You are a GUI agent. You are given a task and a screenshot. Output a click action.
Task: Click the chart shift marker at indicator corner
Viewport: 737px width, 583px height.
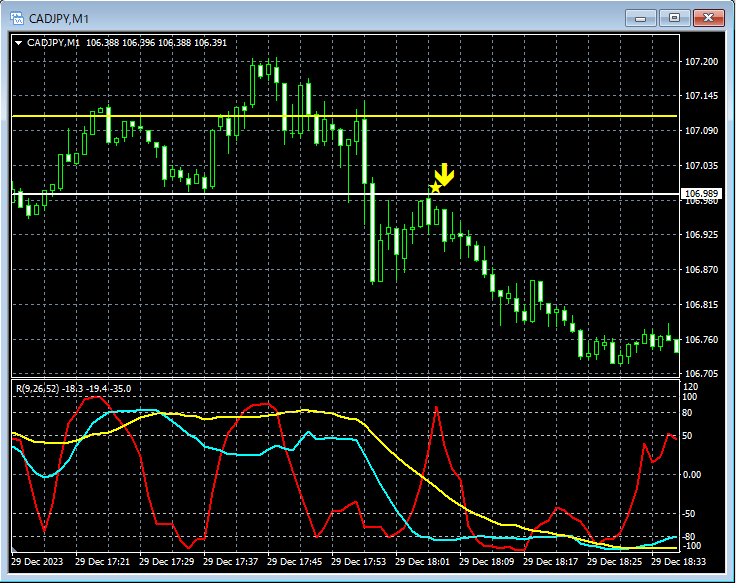tap(14, 550)
